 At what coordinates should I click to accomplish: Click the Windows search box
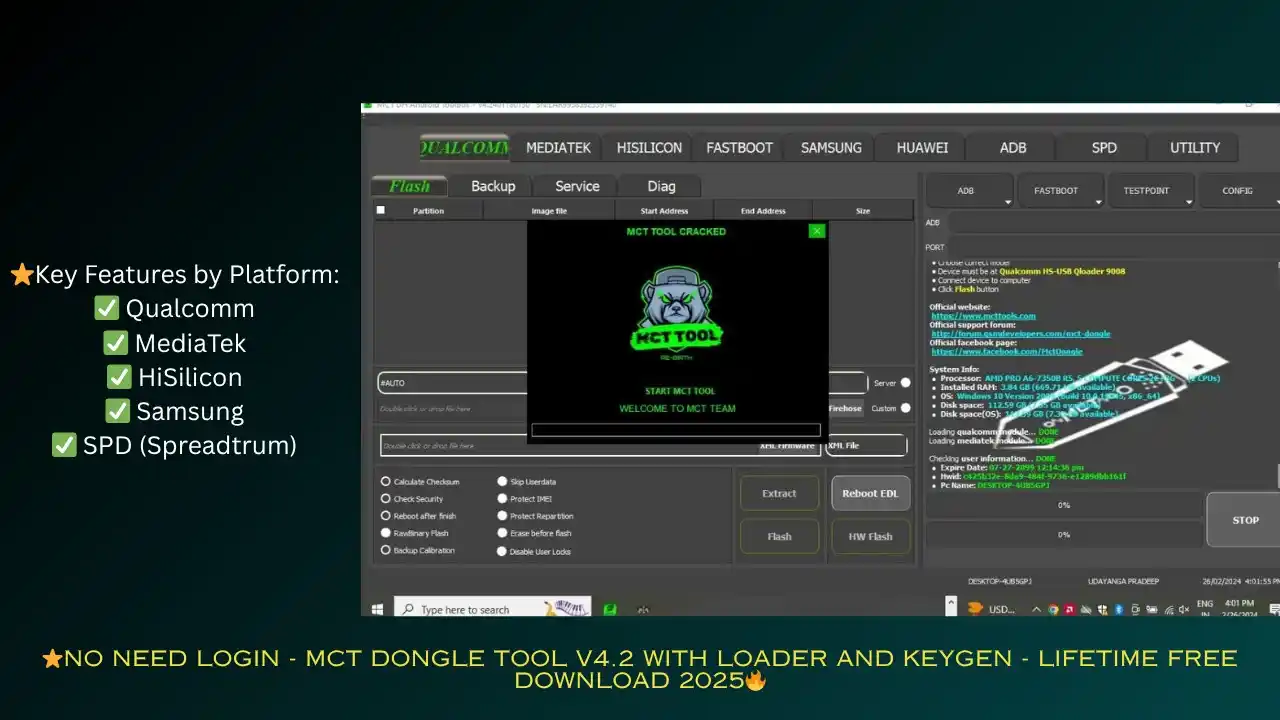[493, 609]
